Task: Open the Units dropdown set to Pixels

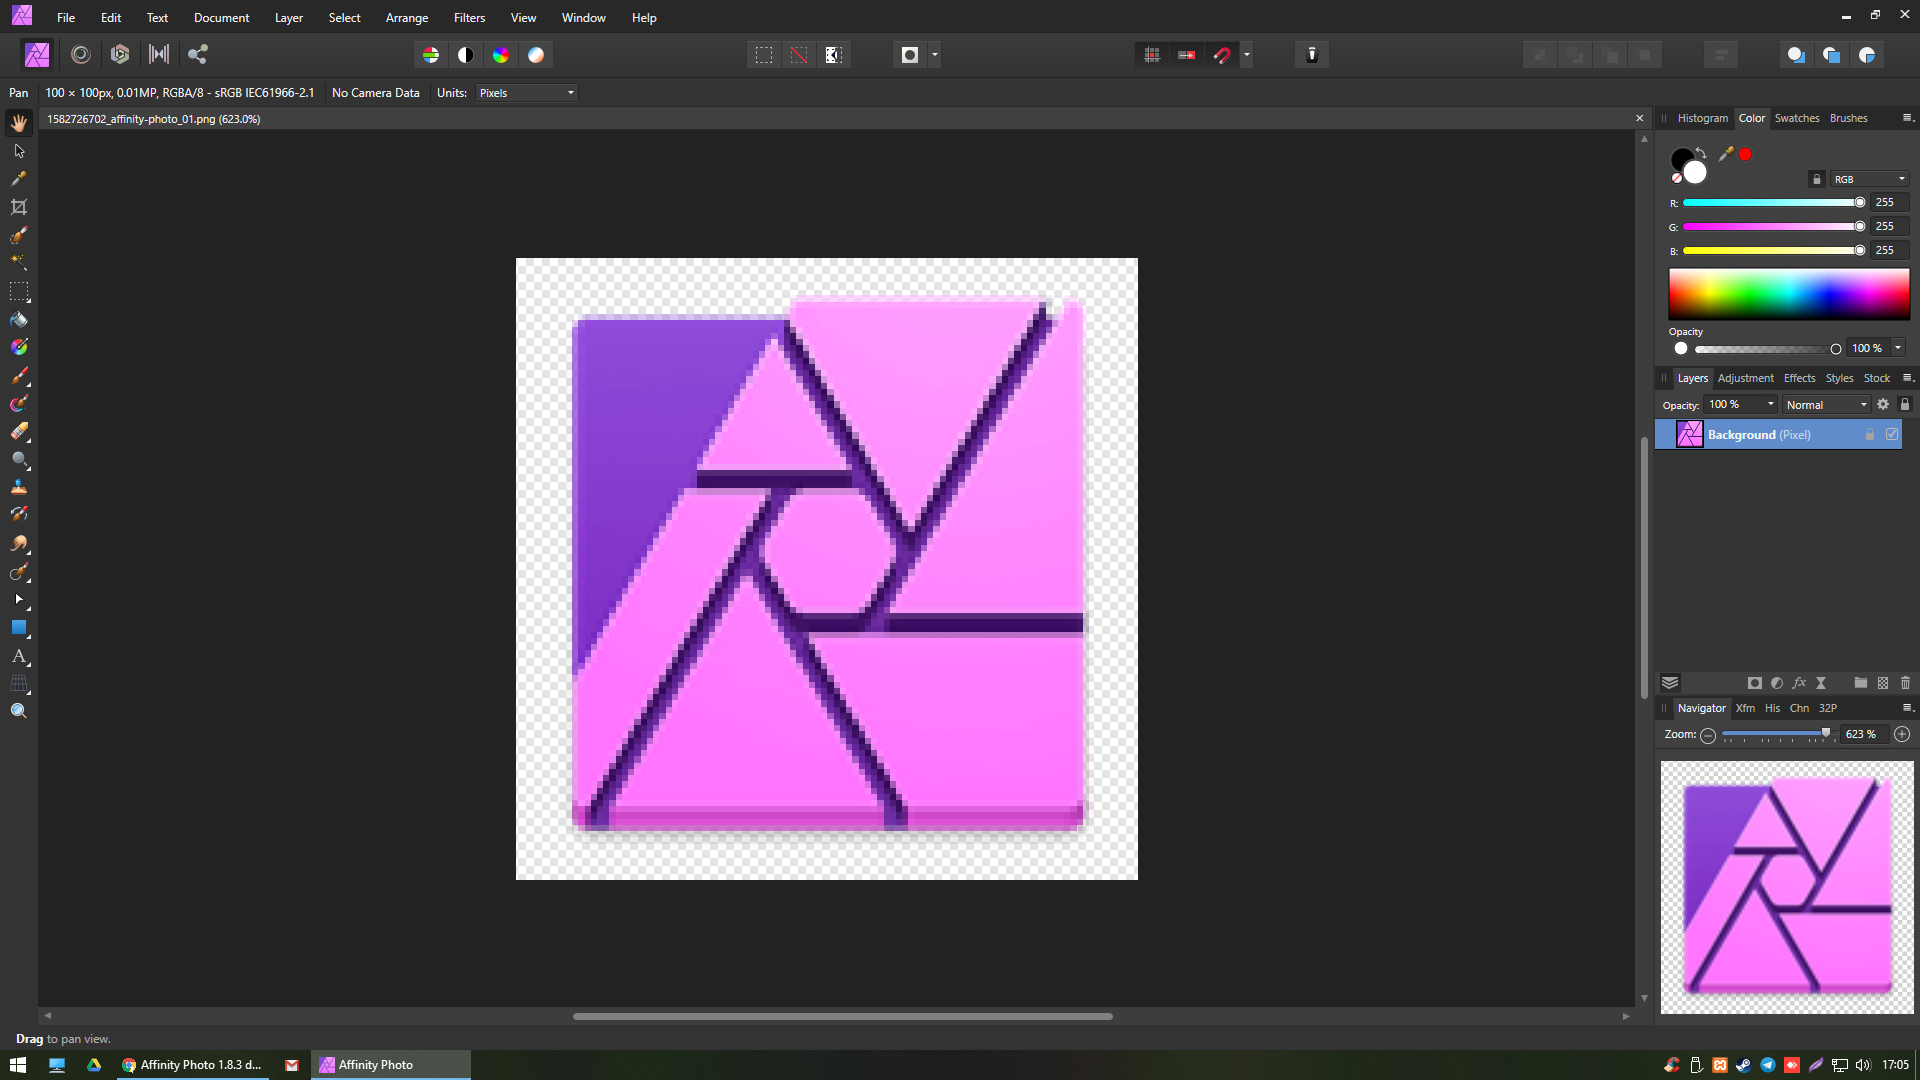Action: [x=527, y=93]
